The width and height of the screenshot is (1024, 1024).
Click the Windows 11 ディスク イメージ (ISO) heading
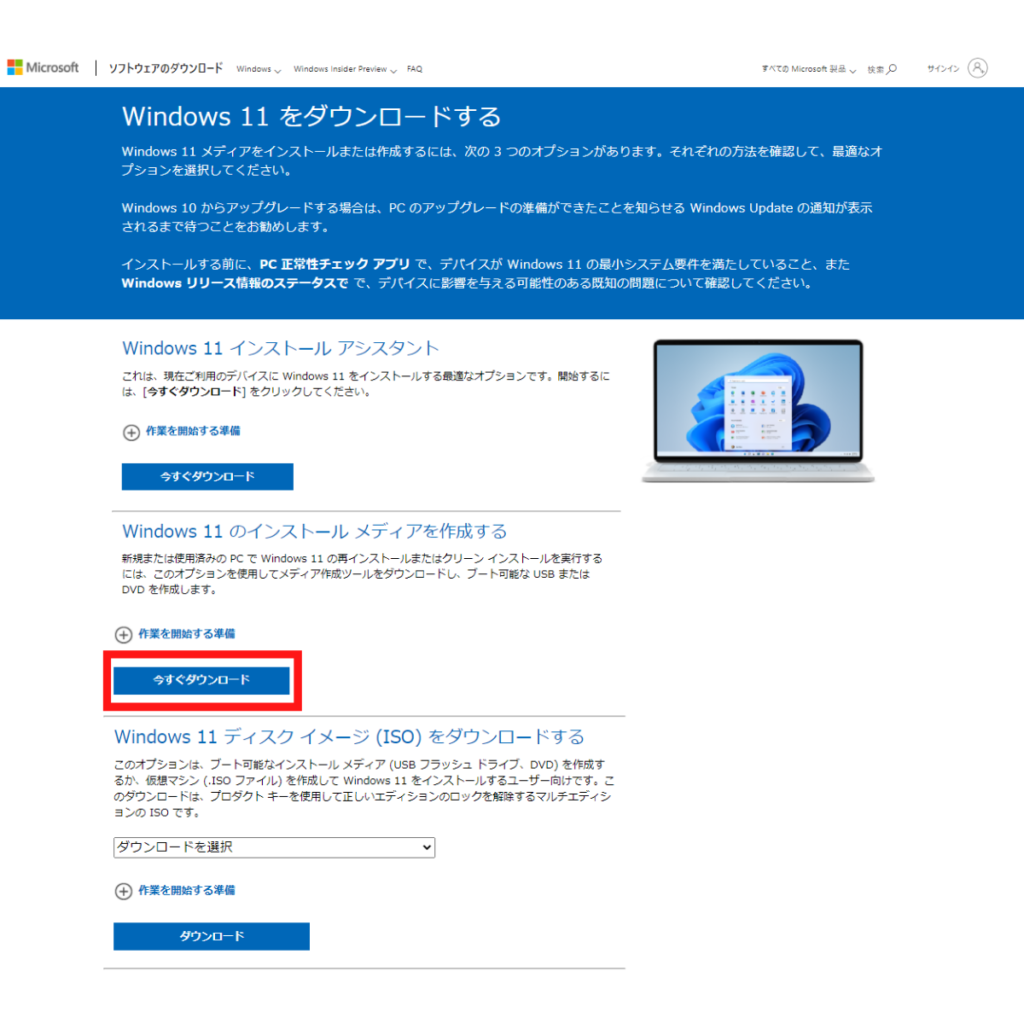(349, 737)
